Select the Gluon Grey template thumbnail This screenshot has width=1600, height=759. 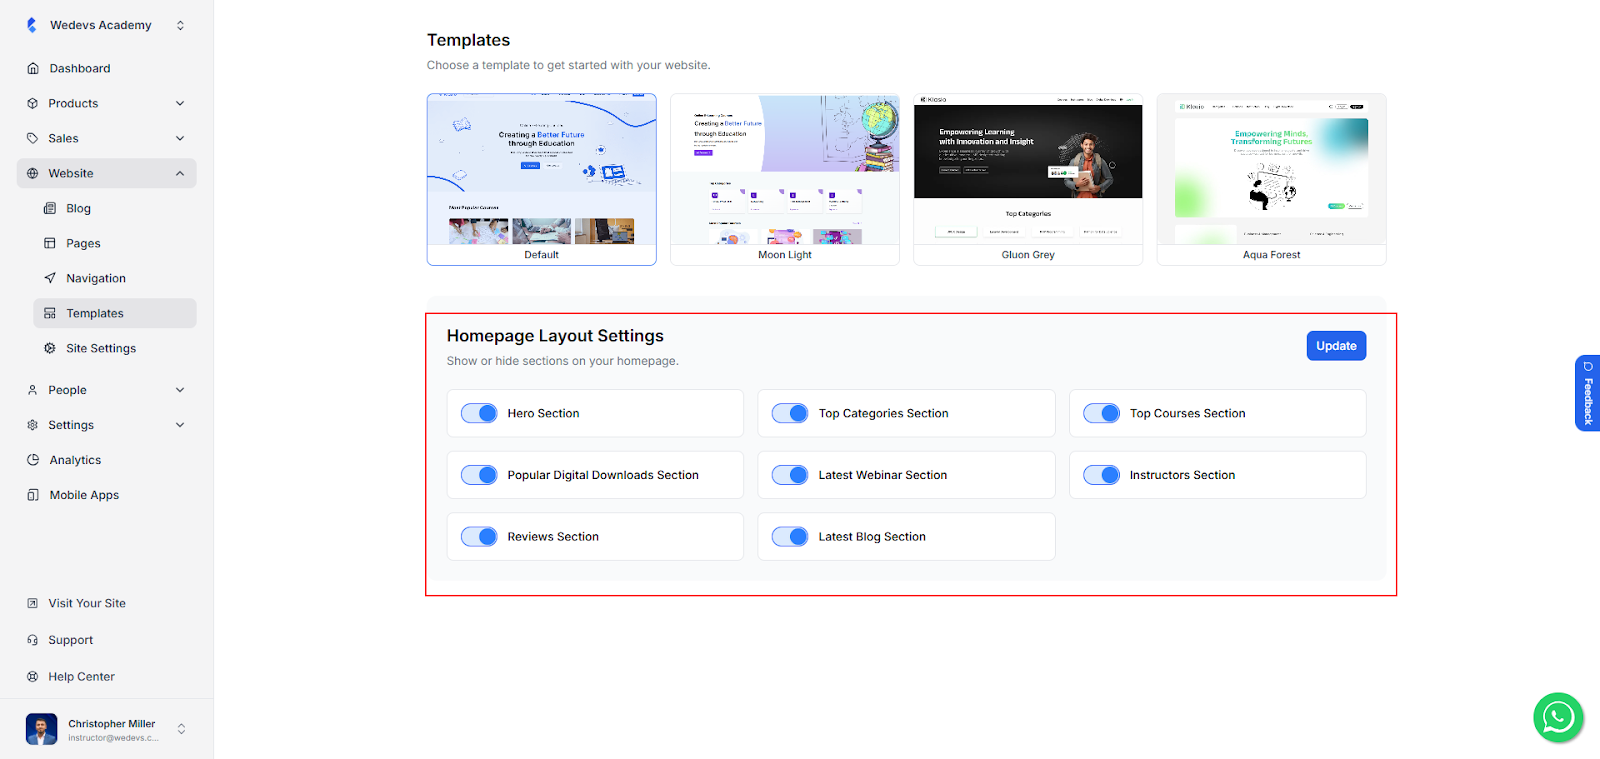point(1028,170)
